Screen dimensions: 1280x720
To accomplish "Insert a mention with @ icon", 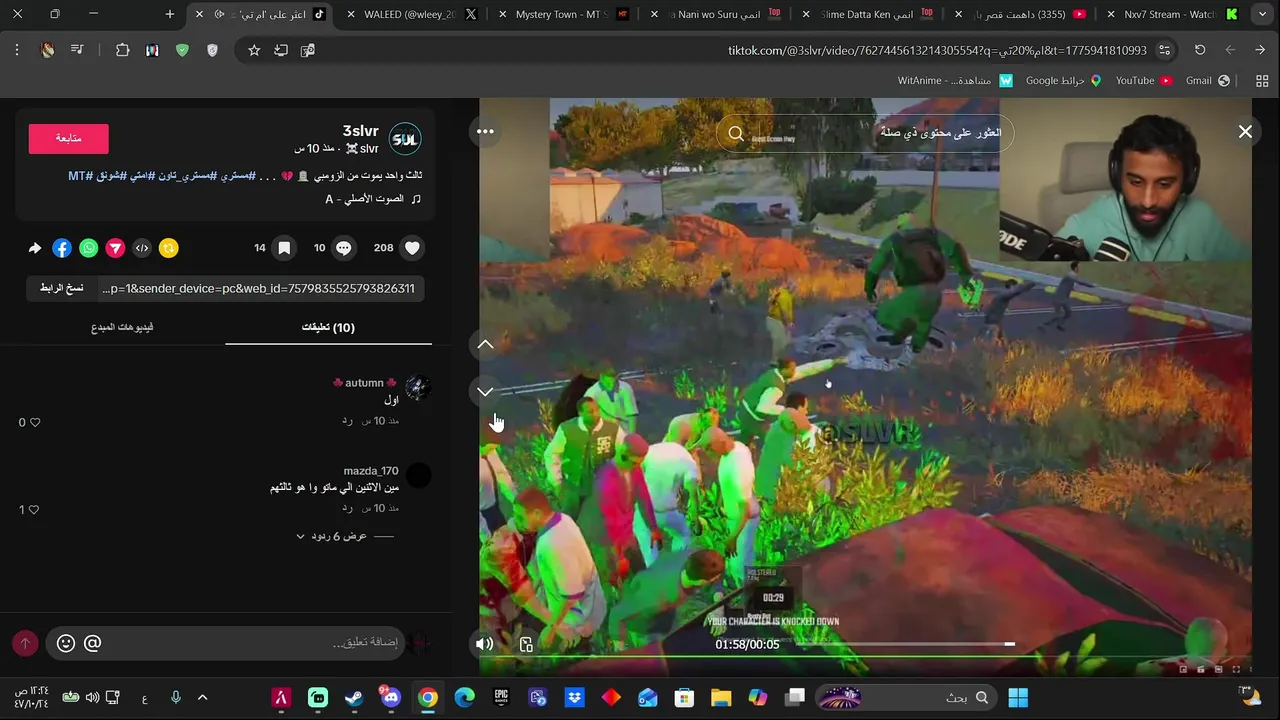I will [92, 643].
